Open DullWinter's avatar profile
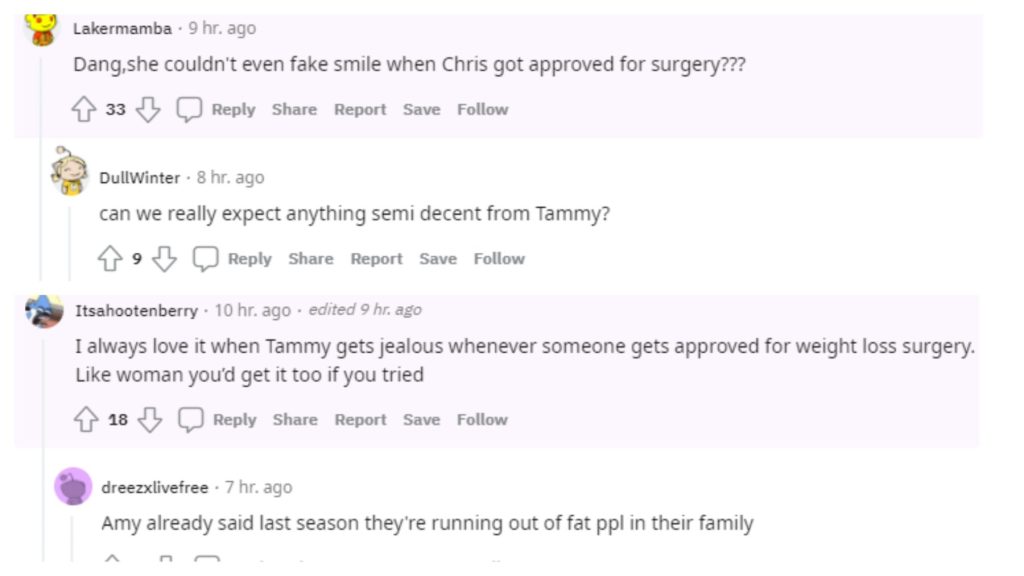This screenshot has width=1024, height=576. [x=70, y=172]
